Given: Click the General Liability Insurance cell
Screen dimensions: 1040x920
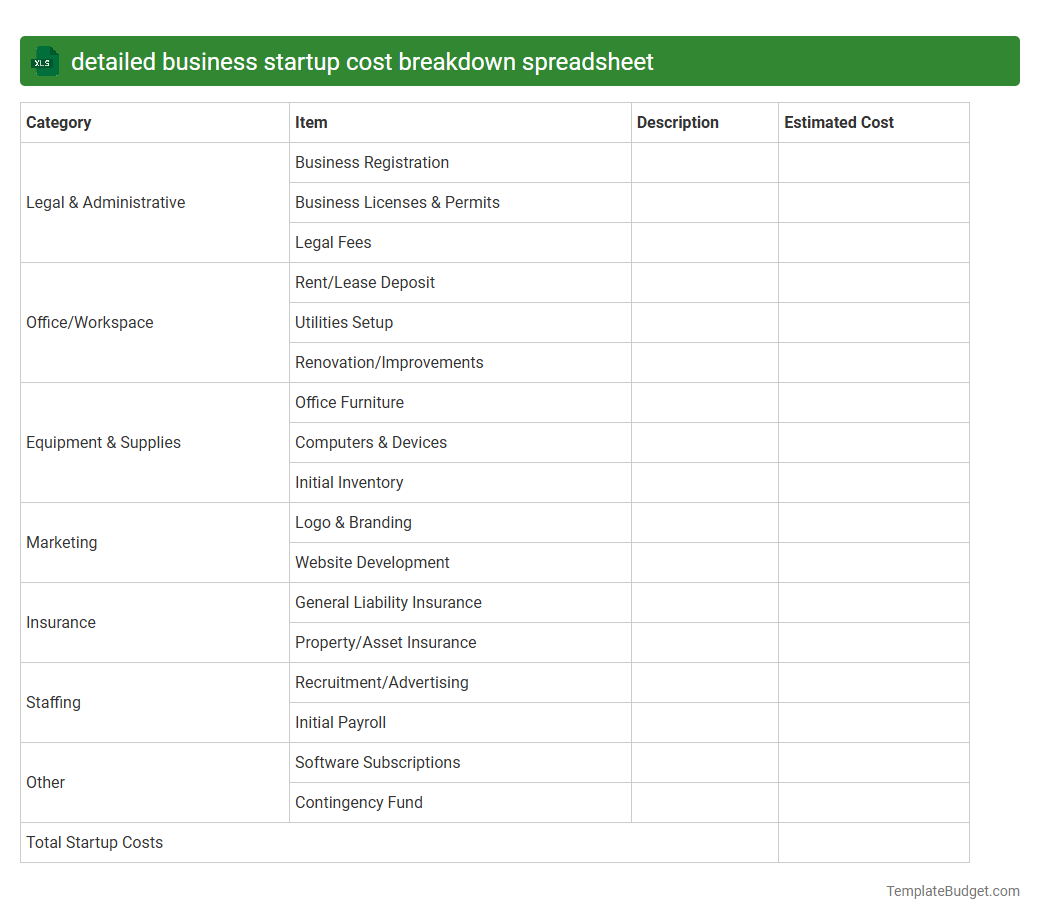Looking at the screenshot, I should point(388,602).
